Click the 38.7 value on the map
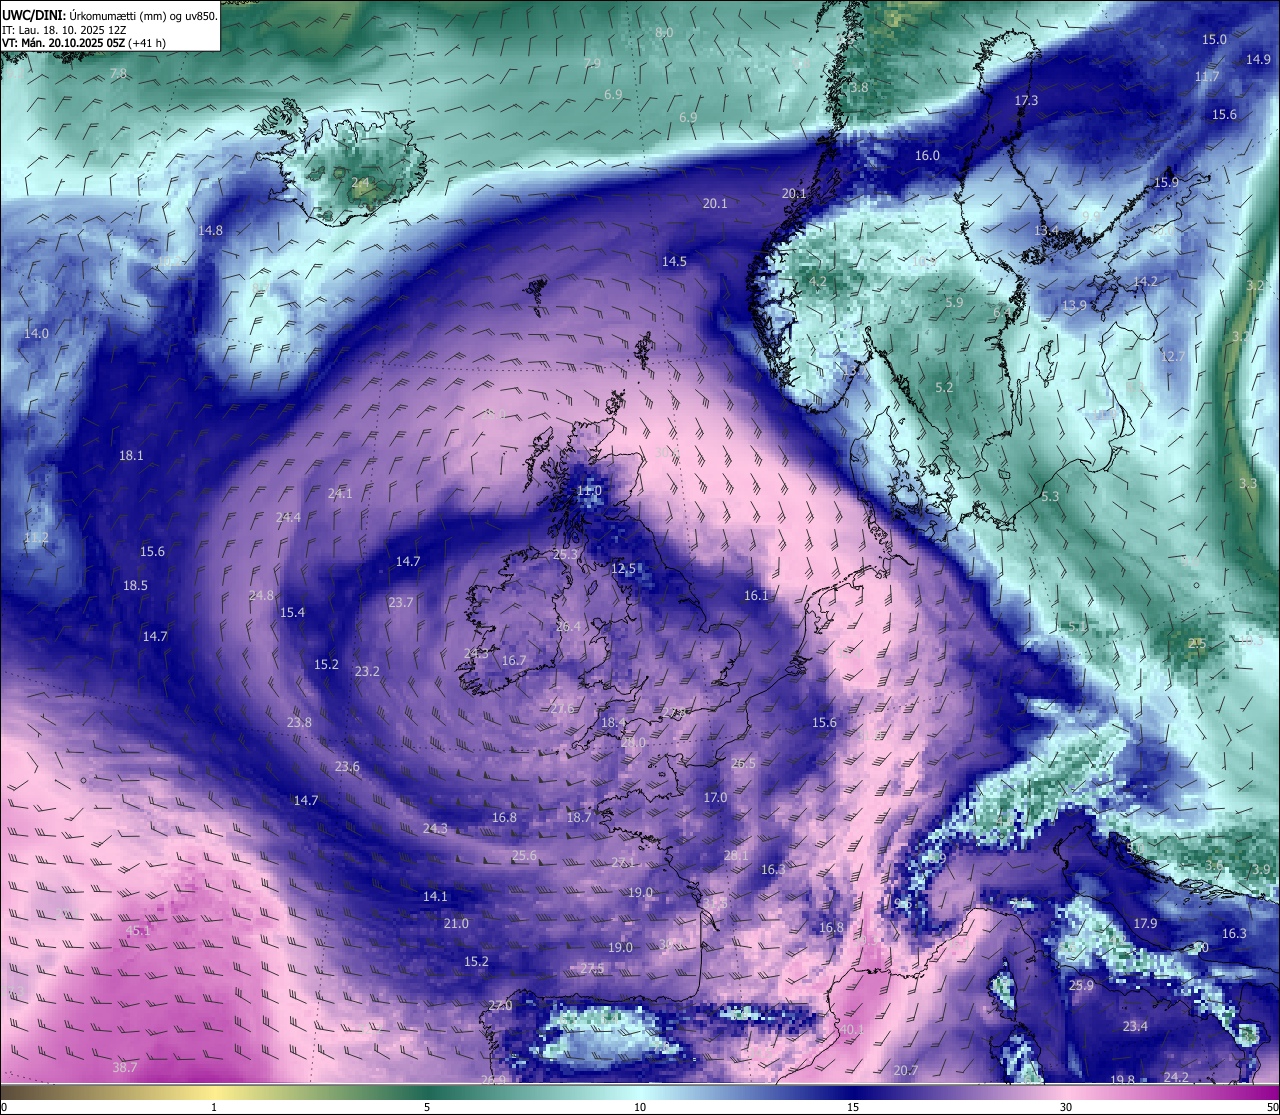 pyautogui.click(x=125, y=1068)
